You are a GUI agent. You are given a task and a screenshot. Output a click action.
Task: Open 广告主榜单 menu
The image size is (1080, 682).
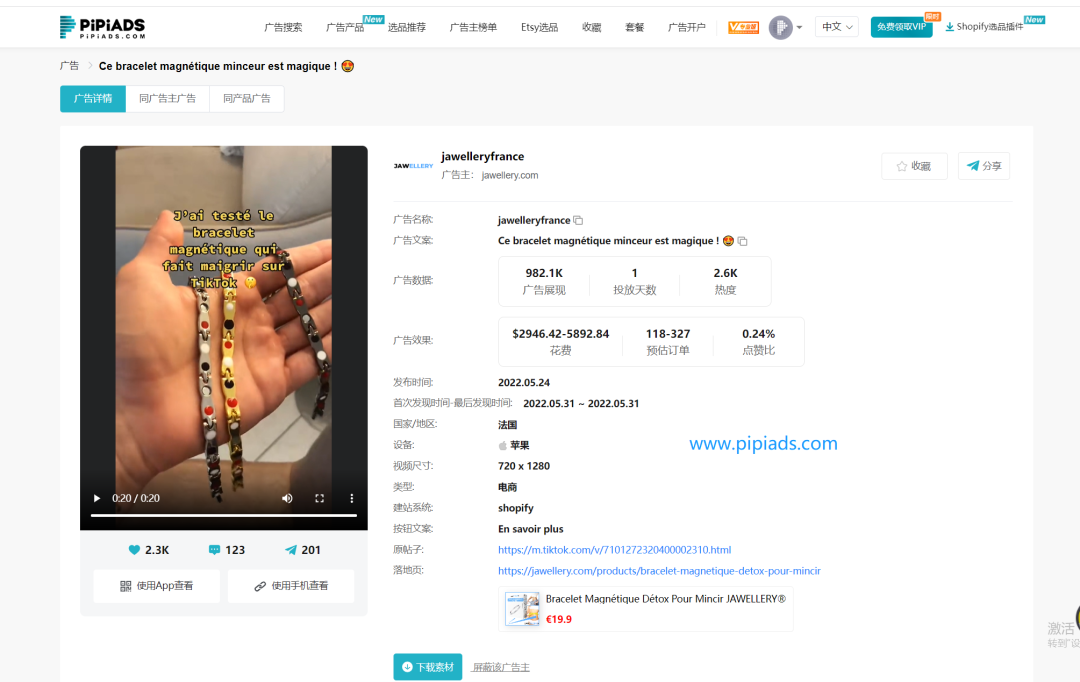(473, 28)
